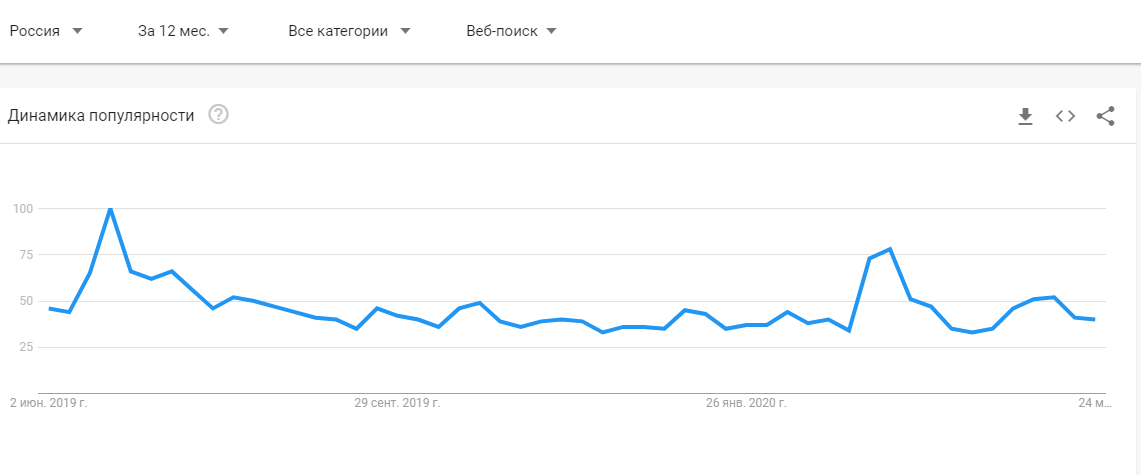Download the chart data as CSV

tap(1025, 116)
